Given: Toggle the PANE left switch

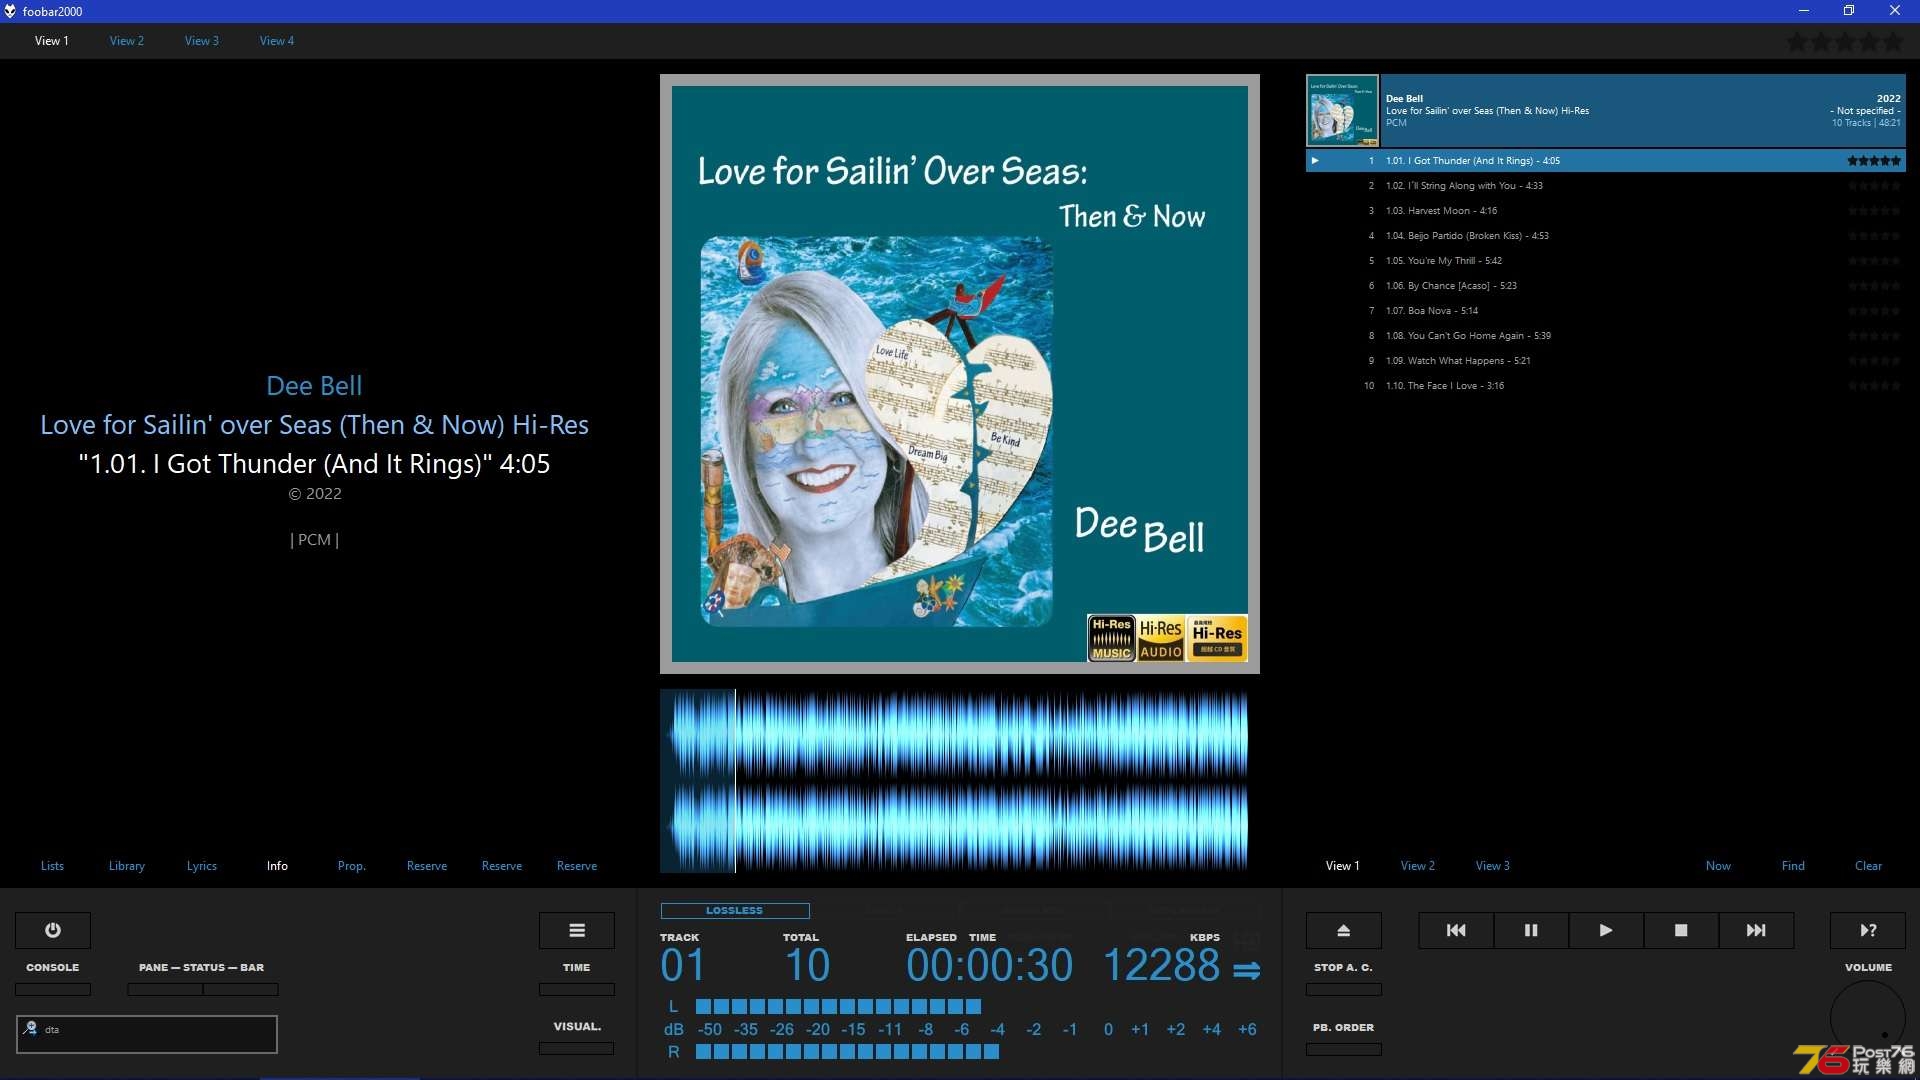Looking at the screenshot, I should coord(165,989).
